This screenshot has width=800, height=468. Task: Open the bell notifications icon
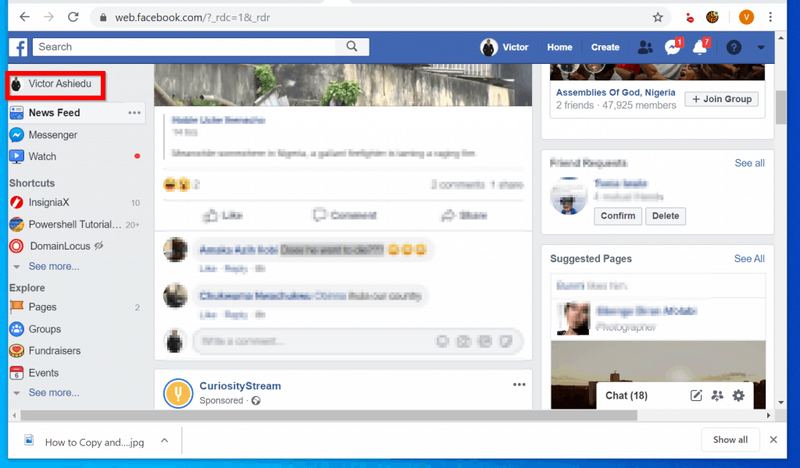pyautogui.click(x=701, y=47)
